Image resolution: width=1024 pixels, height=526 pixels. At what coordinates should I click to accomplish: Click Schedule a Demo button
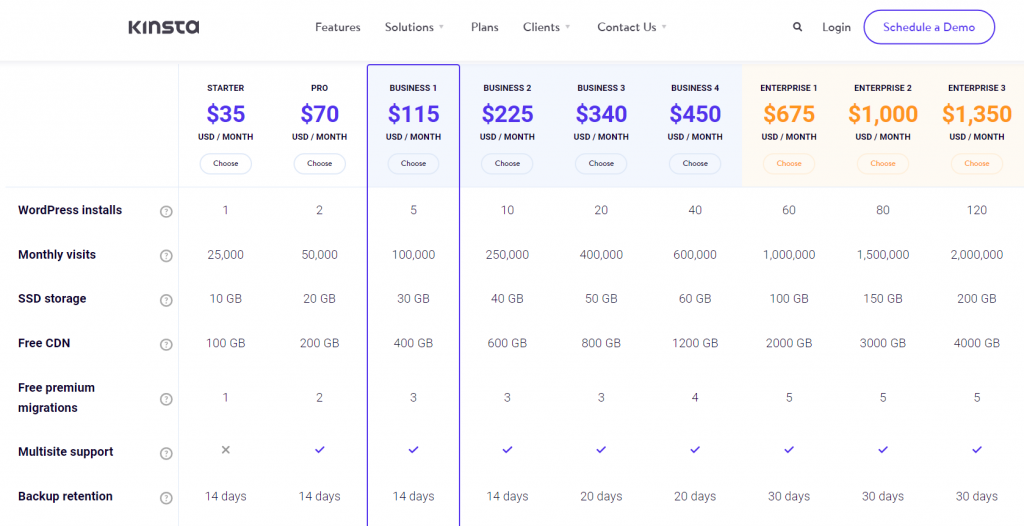[x=929, y=27]
